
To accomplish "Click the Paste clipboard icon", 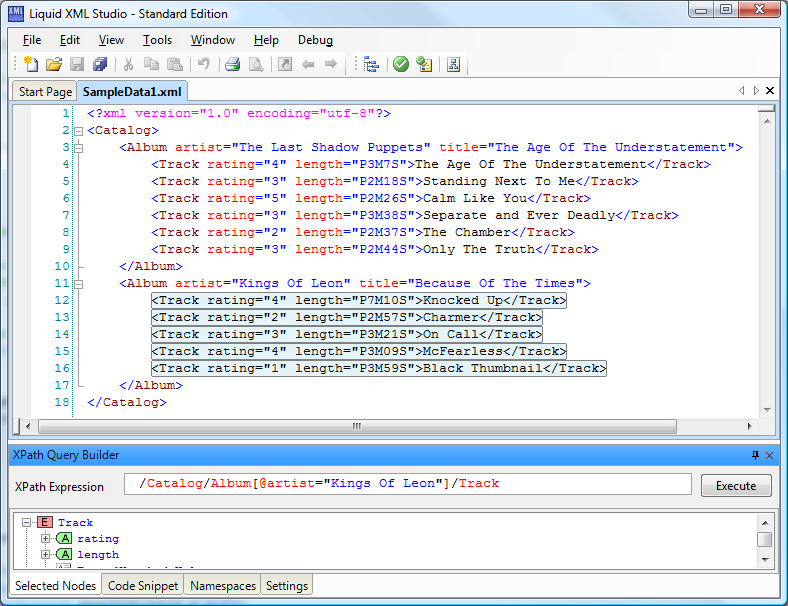I will (174, 64).
